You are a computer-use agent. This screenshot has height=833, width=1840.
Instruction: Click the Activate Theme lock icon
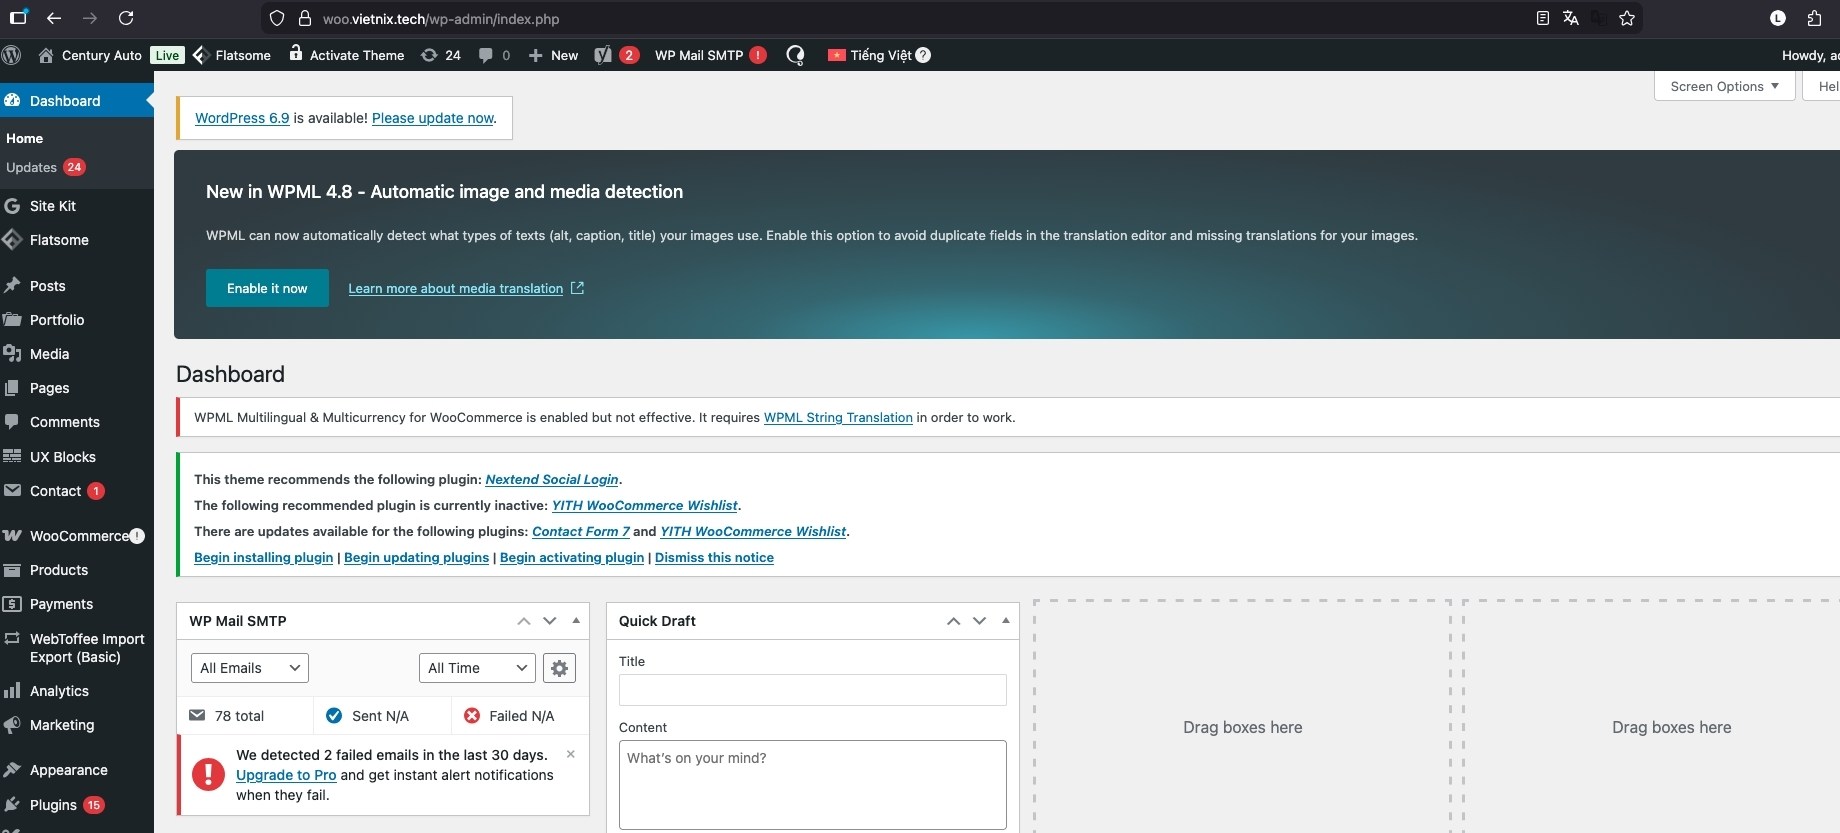[x=295, y=53]
